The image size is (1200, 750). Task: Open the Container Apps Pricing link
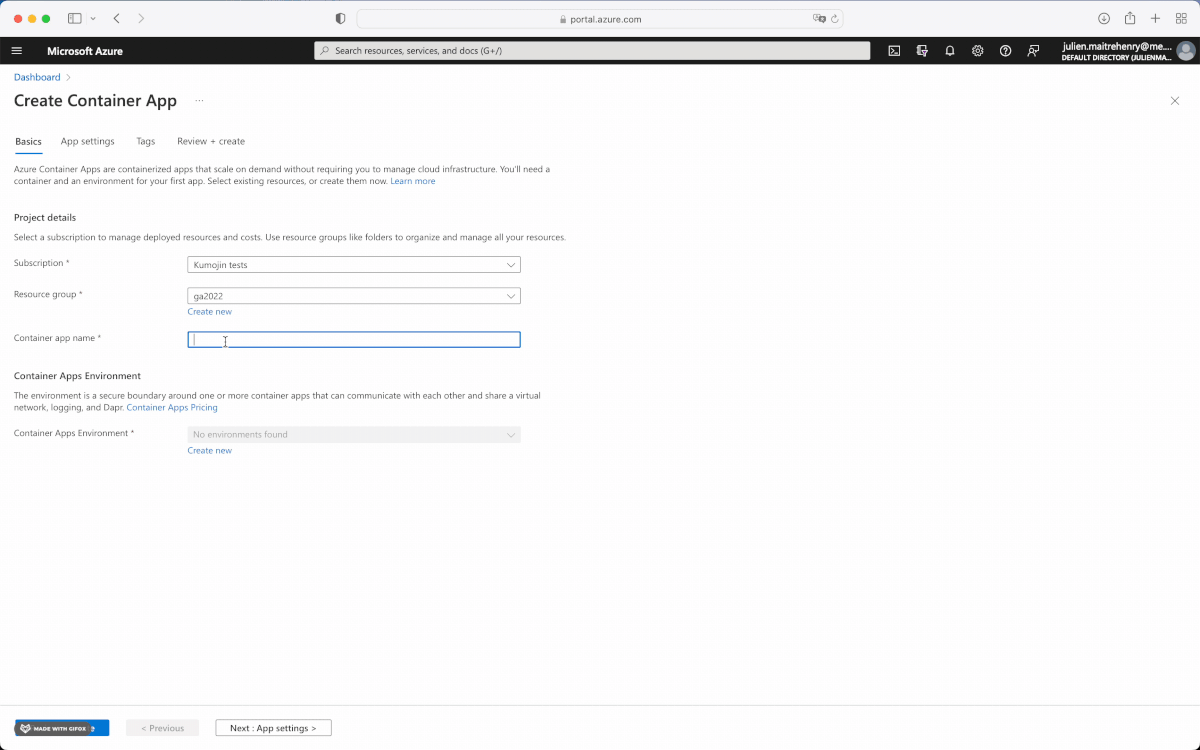[172, 407]
